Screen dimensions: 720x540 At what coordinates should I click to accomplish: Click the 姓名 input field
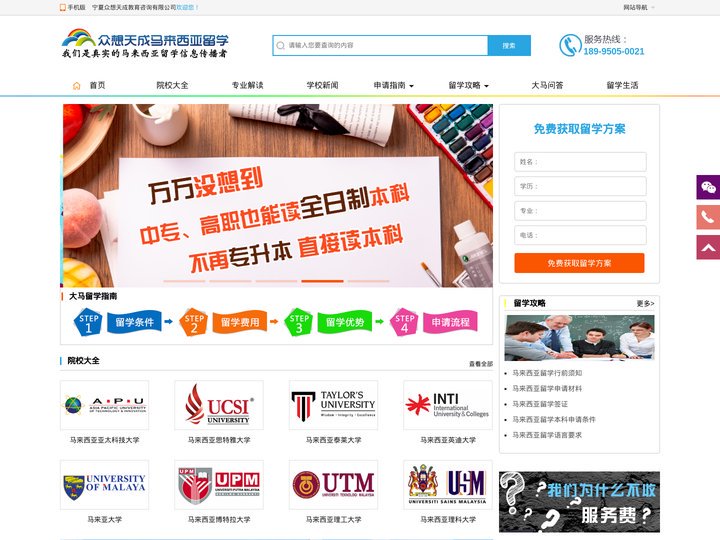click(580, 162)
